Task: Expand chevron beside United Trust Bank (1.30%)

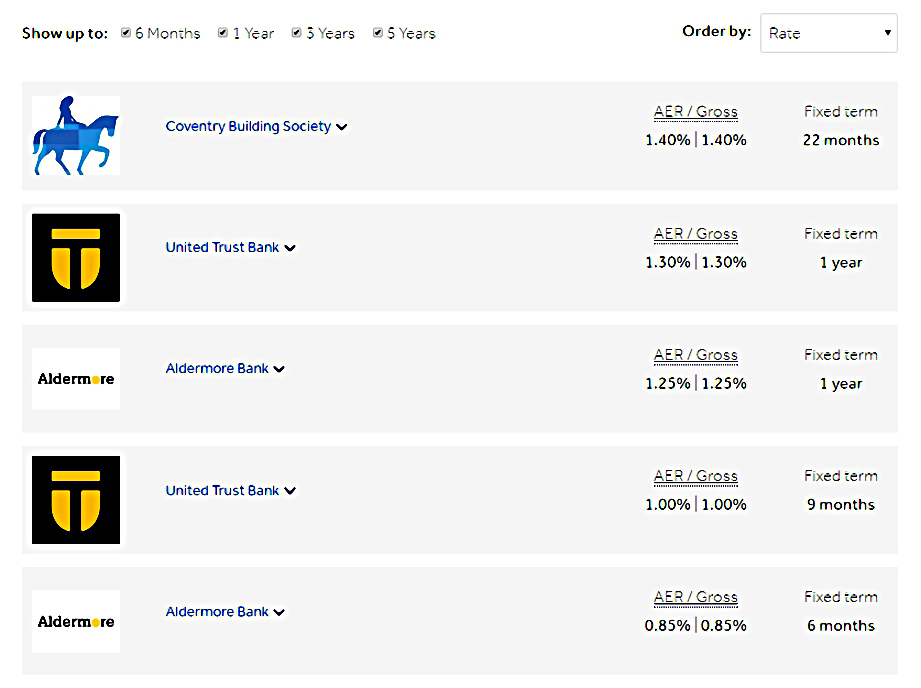Action: coord(290,248)
